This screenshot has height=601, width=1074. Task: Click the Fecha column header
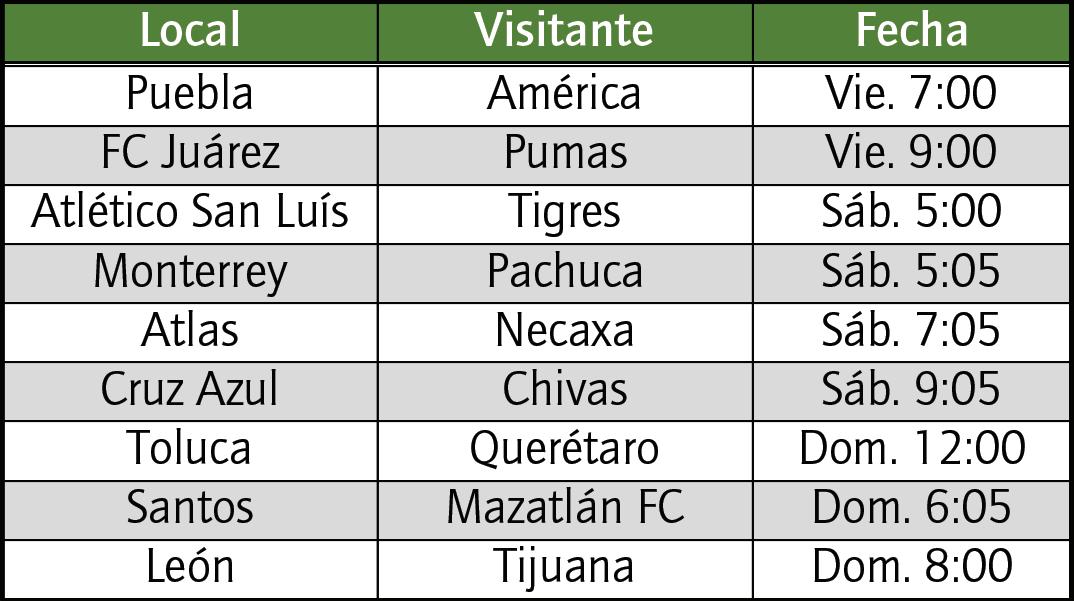(911, 32)
